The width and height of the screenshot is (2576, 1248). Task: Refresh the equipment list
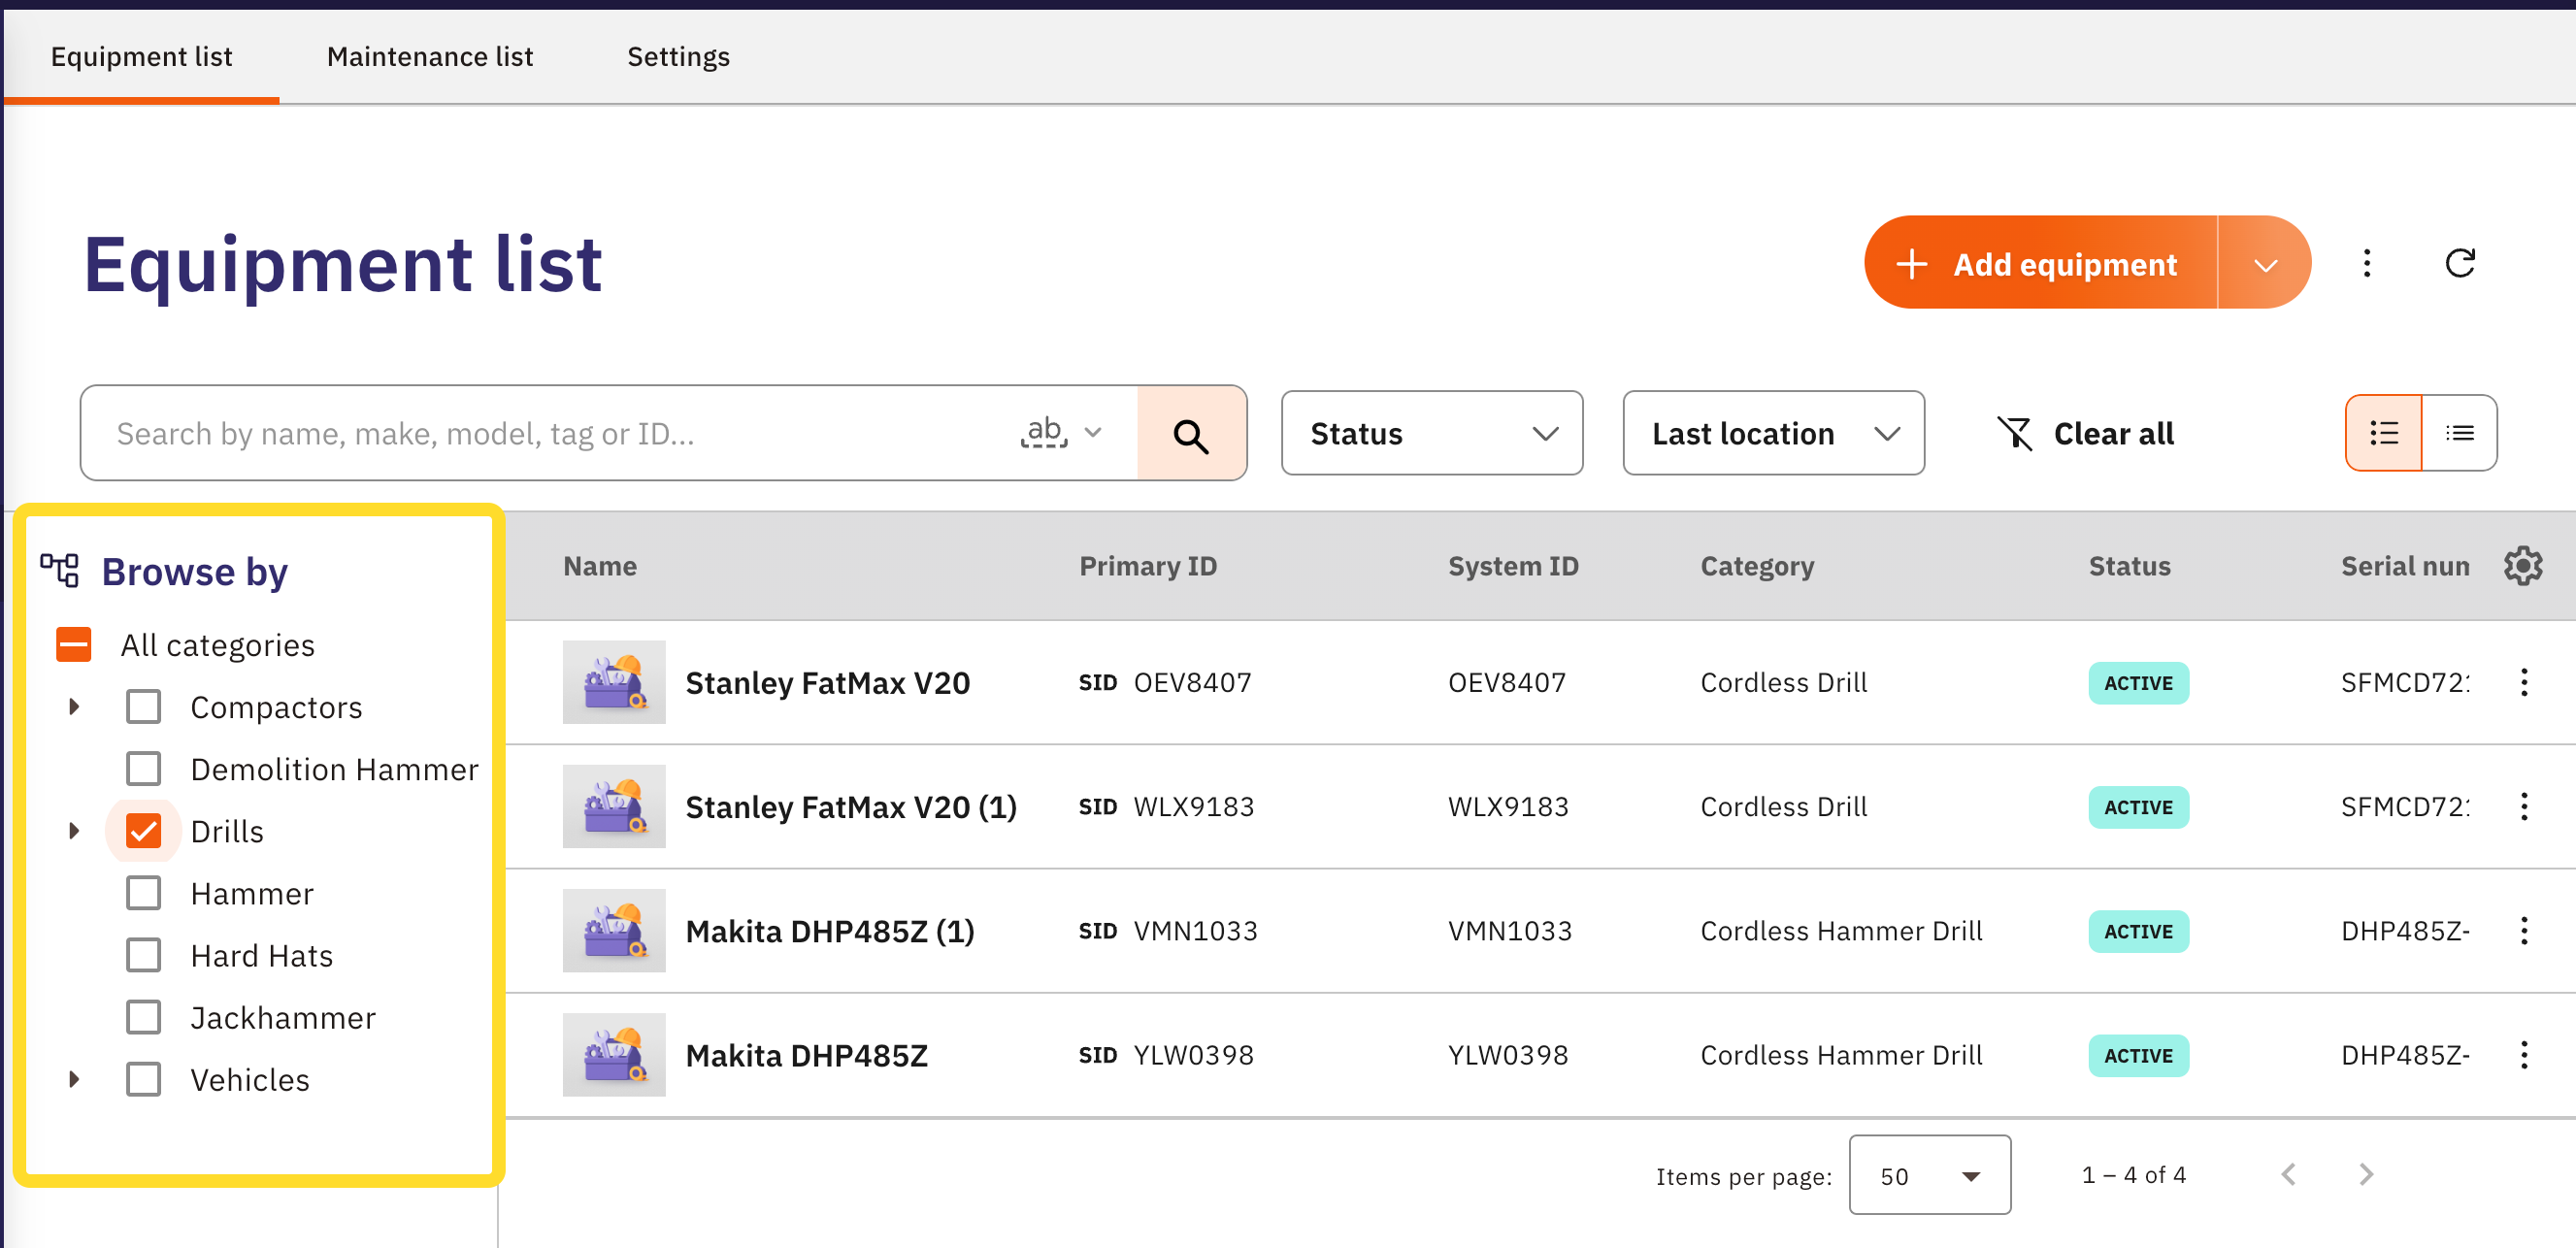(x=2460, y=264)
